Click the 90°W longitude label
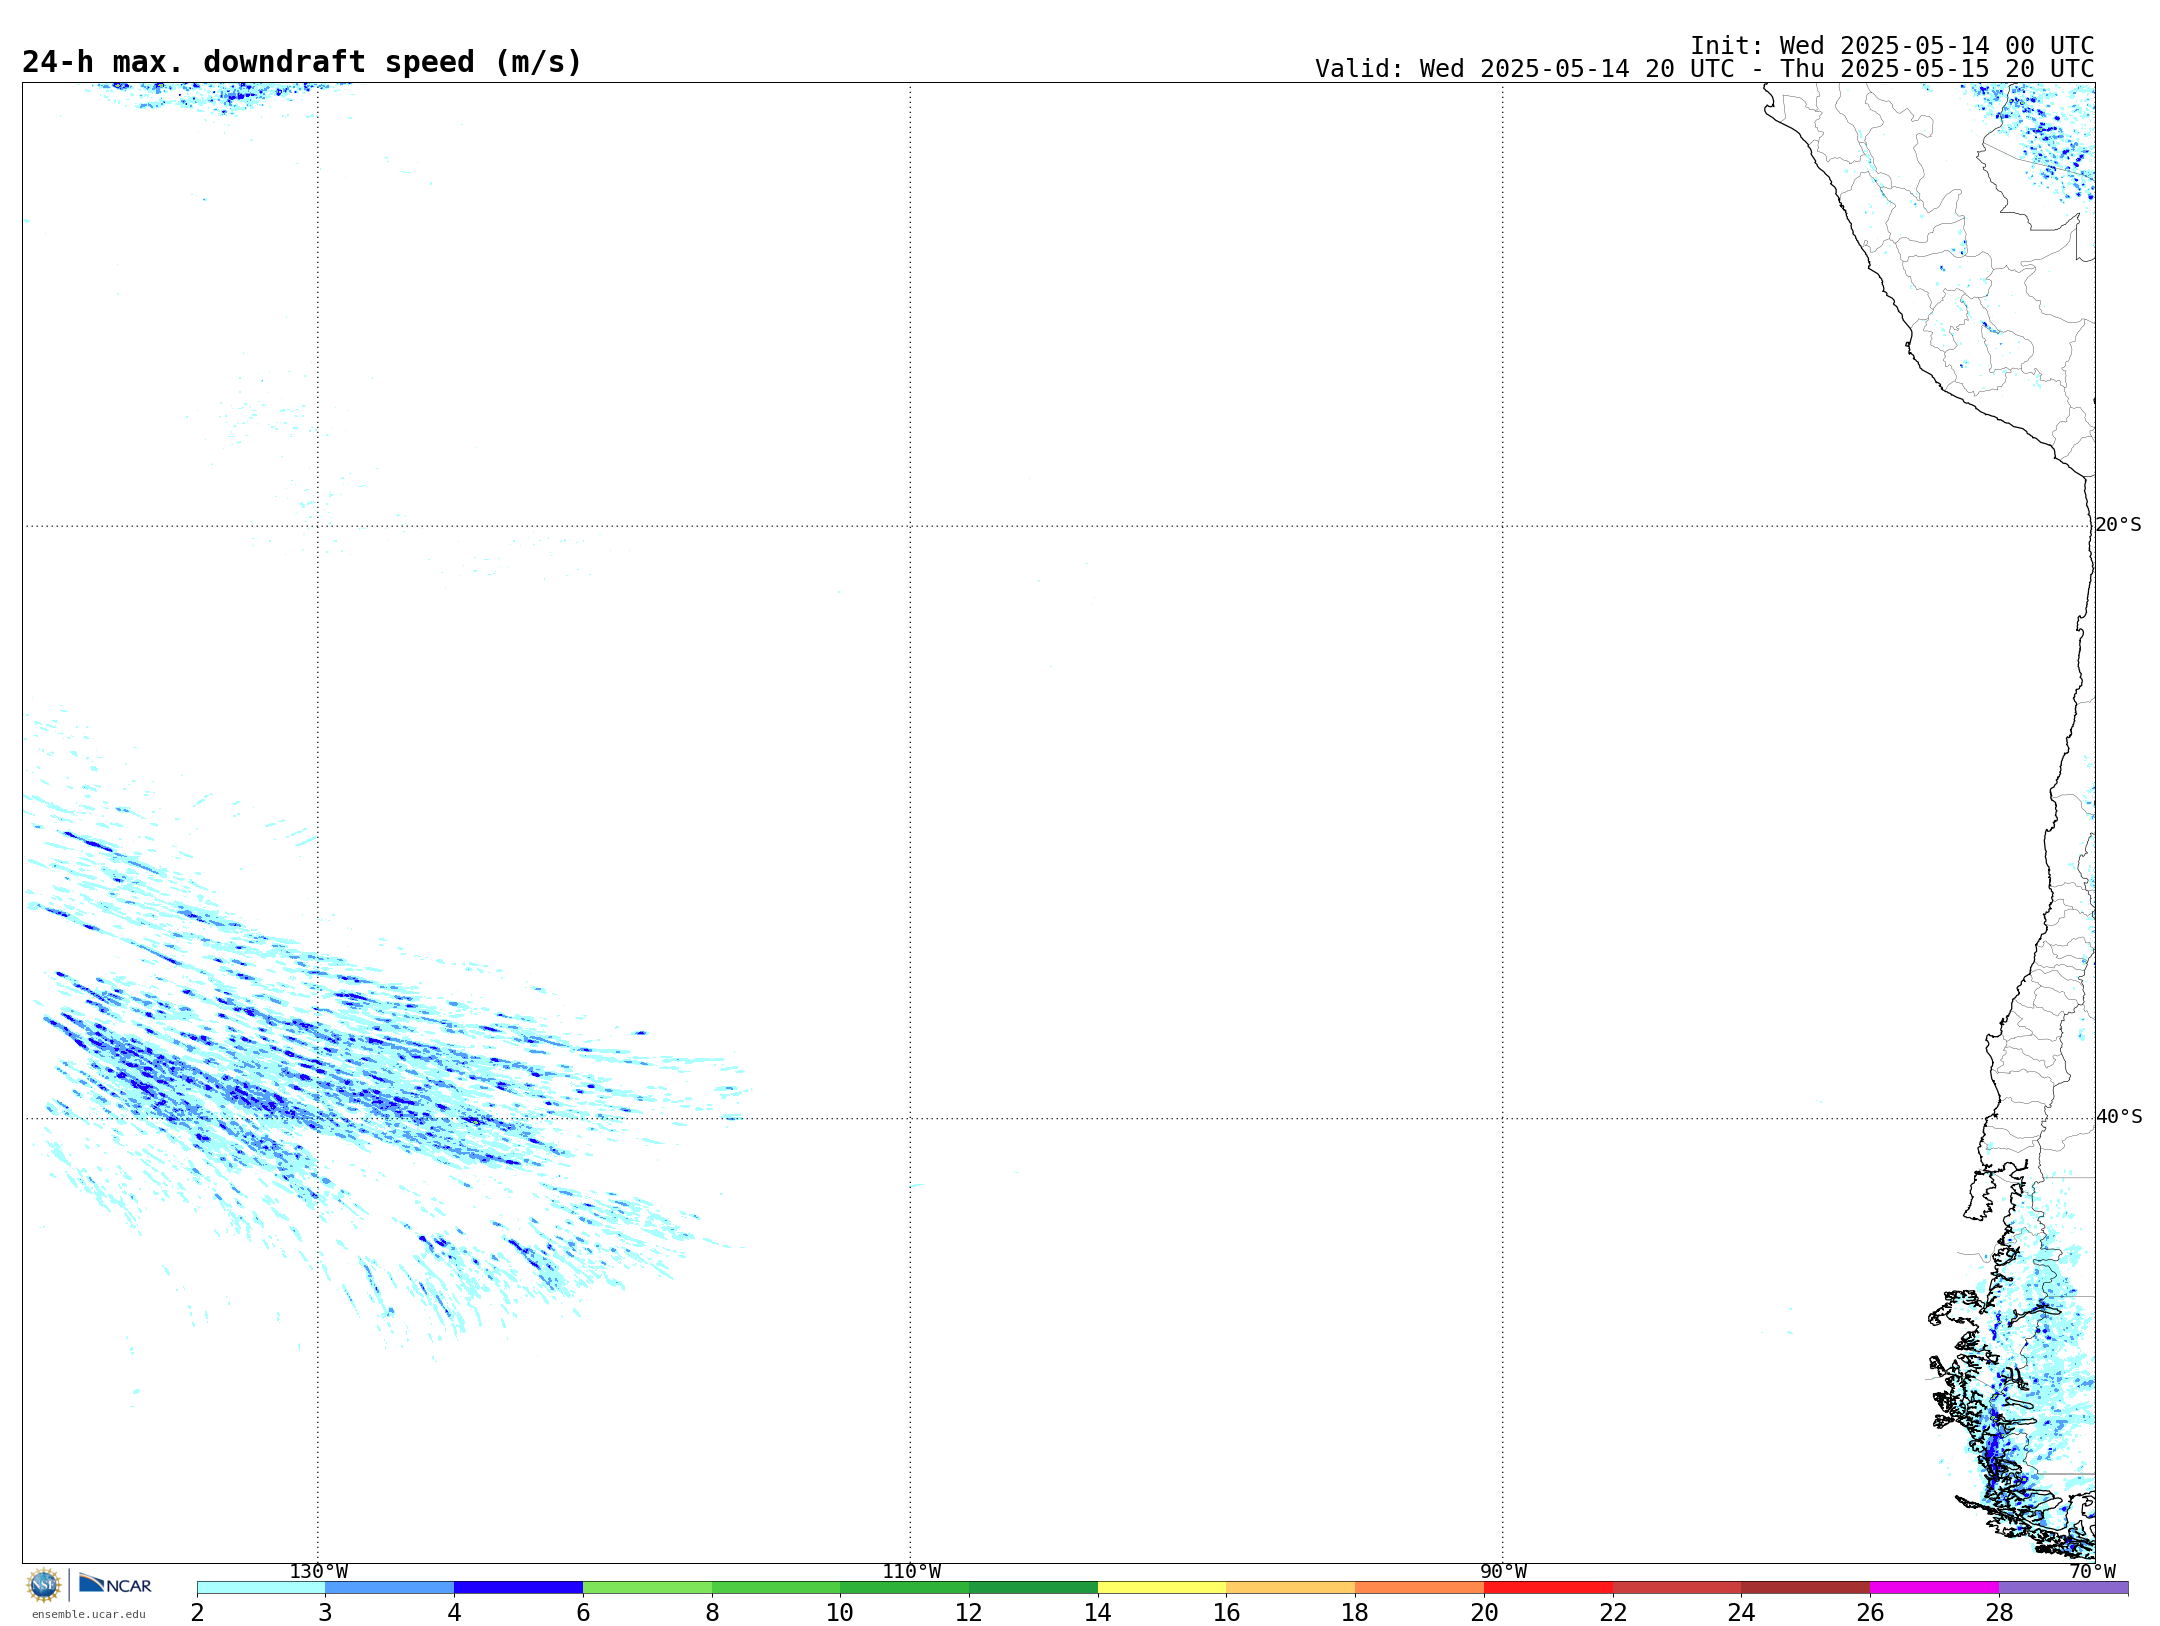Viewport: 2160px width, 1626px height. click(x=1503, y=1572)
